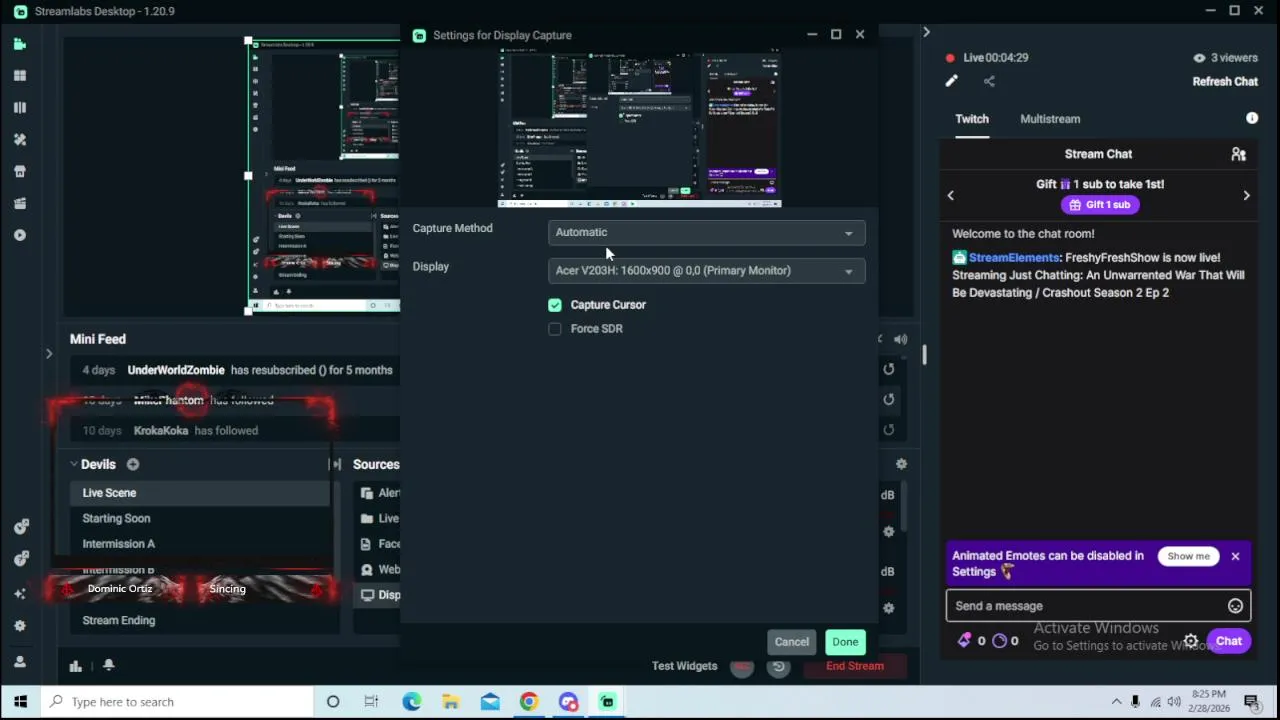Open the Capture Method dropdown

[706, 232]
